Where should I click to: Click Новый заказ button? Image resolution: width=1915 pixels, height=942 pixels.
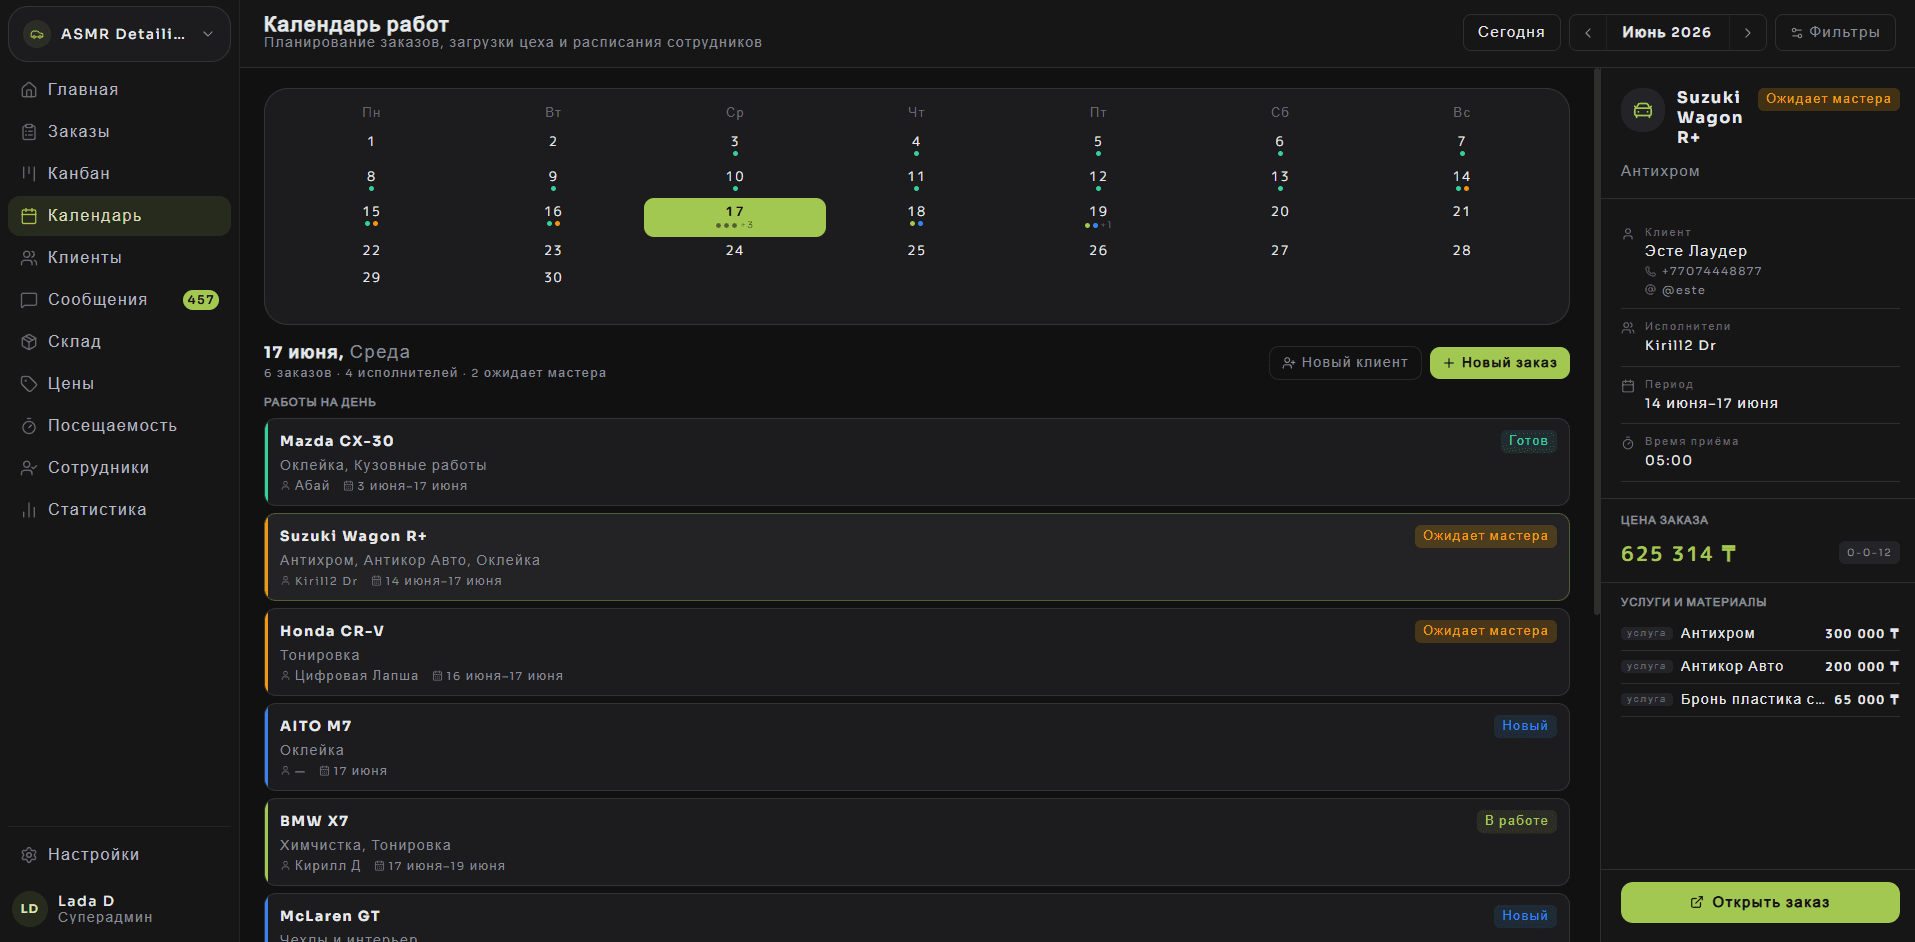click(1500, 363)
